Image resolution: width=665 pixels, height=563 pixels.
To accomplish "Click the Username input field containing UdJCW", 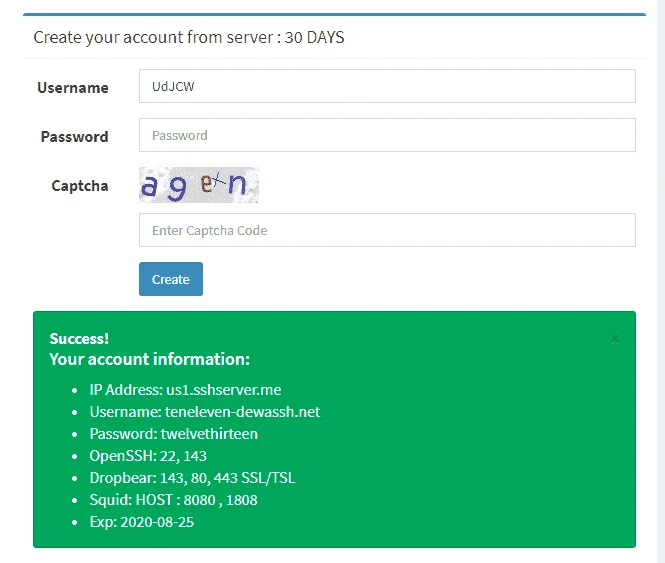I will coord(387,86).
